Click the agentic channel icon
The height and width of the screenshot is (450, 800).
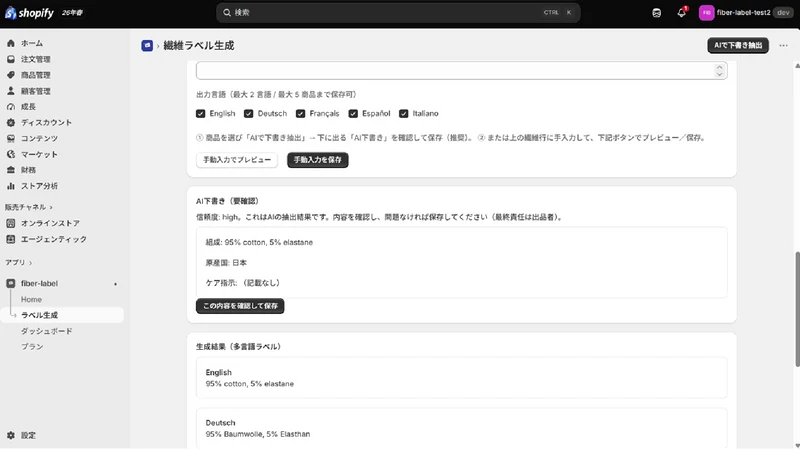pos(11,239)
